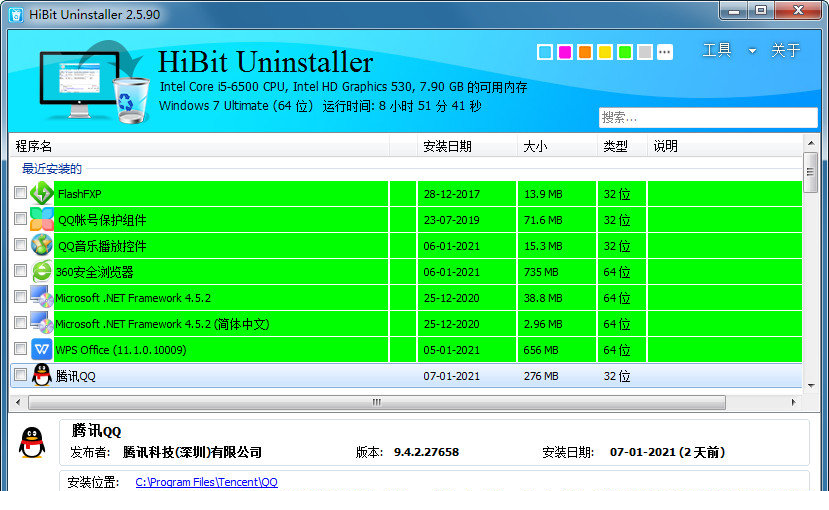
Task: Check the 腾讯QQ checkbox
Action: [x=20, y=375]
